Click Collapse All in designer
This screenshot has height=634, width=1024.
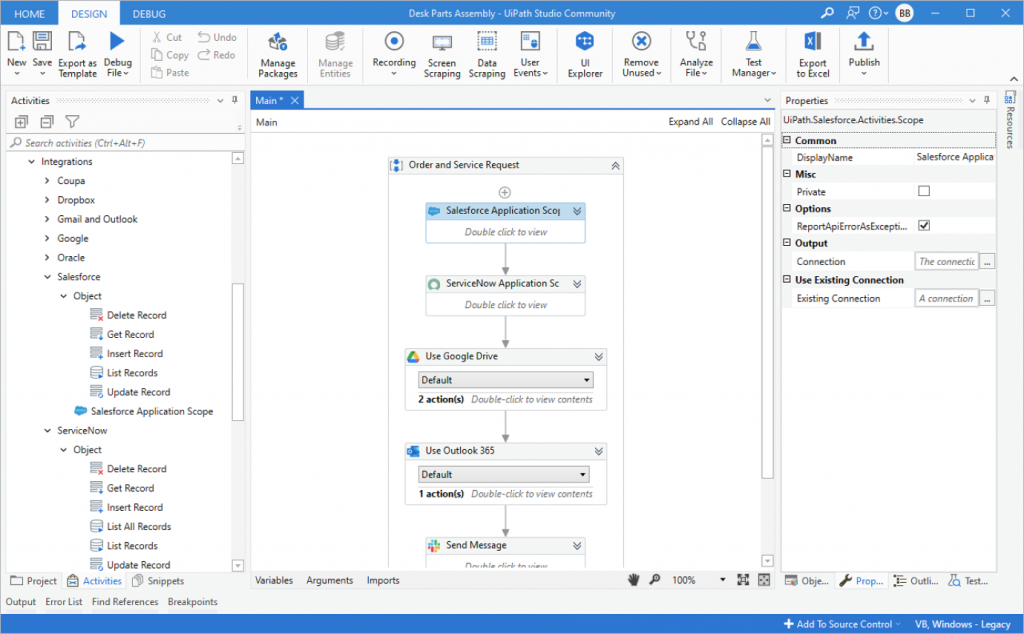pos(745,121)
